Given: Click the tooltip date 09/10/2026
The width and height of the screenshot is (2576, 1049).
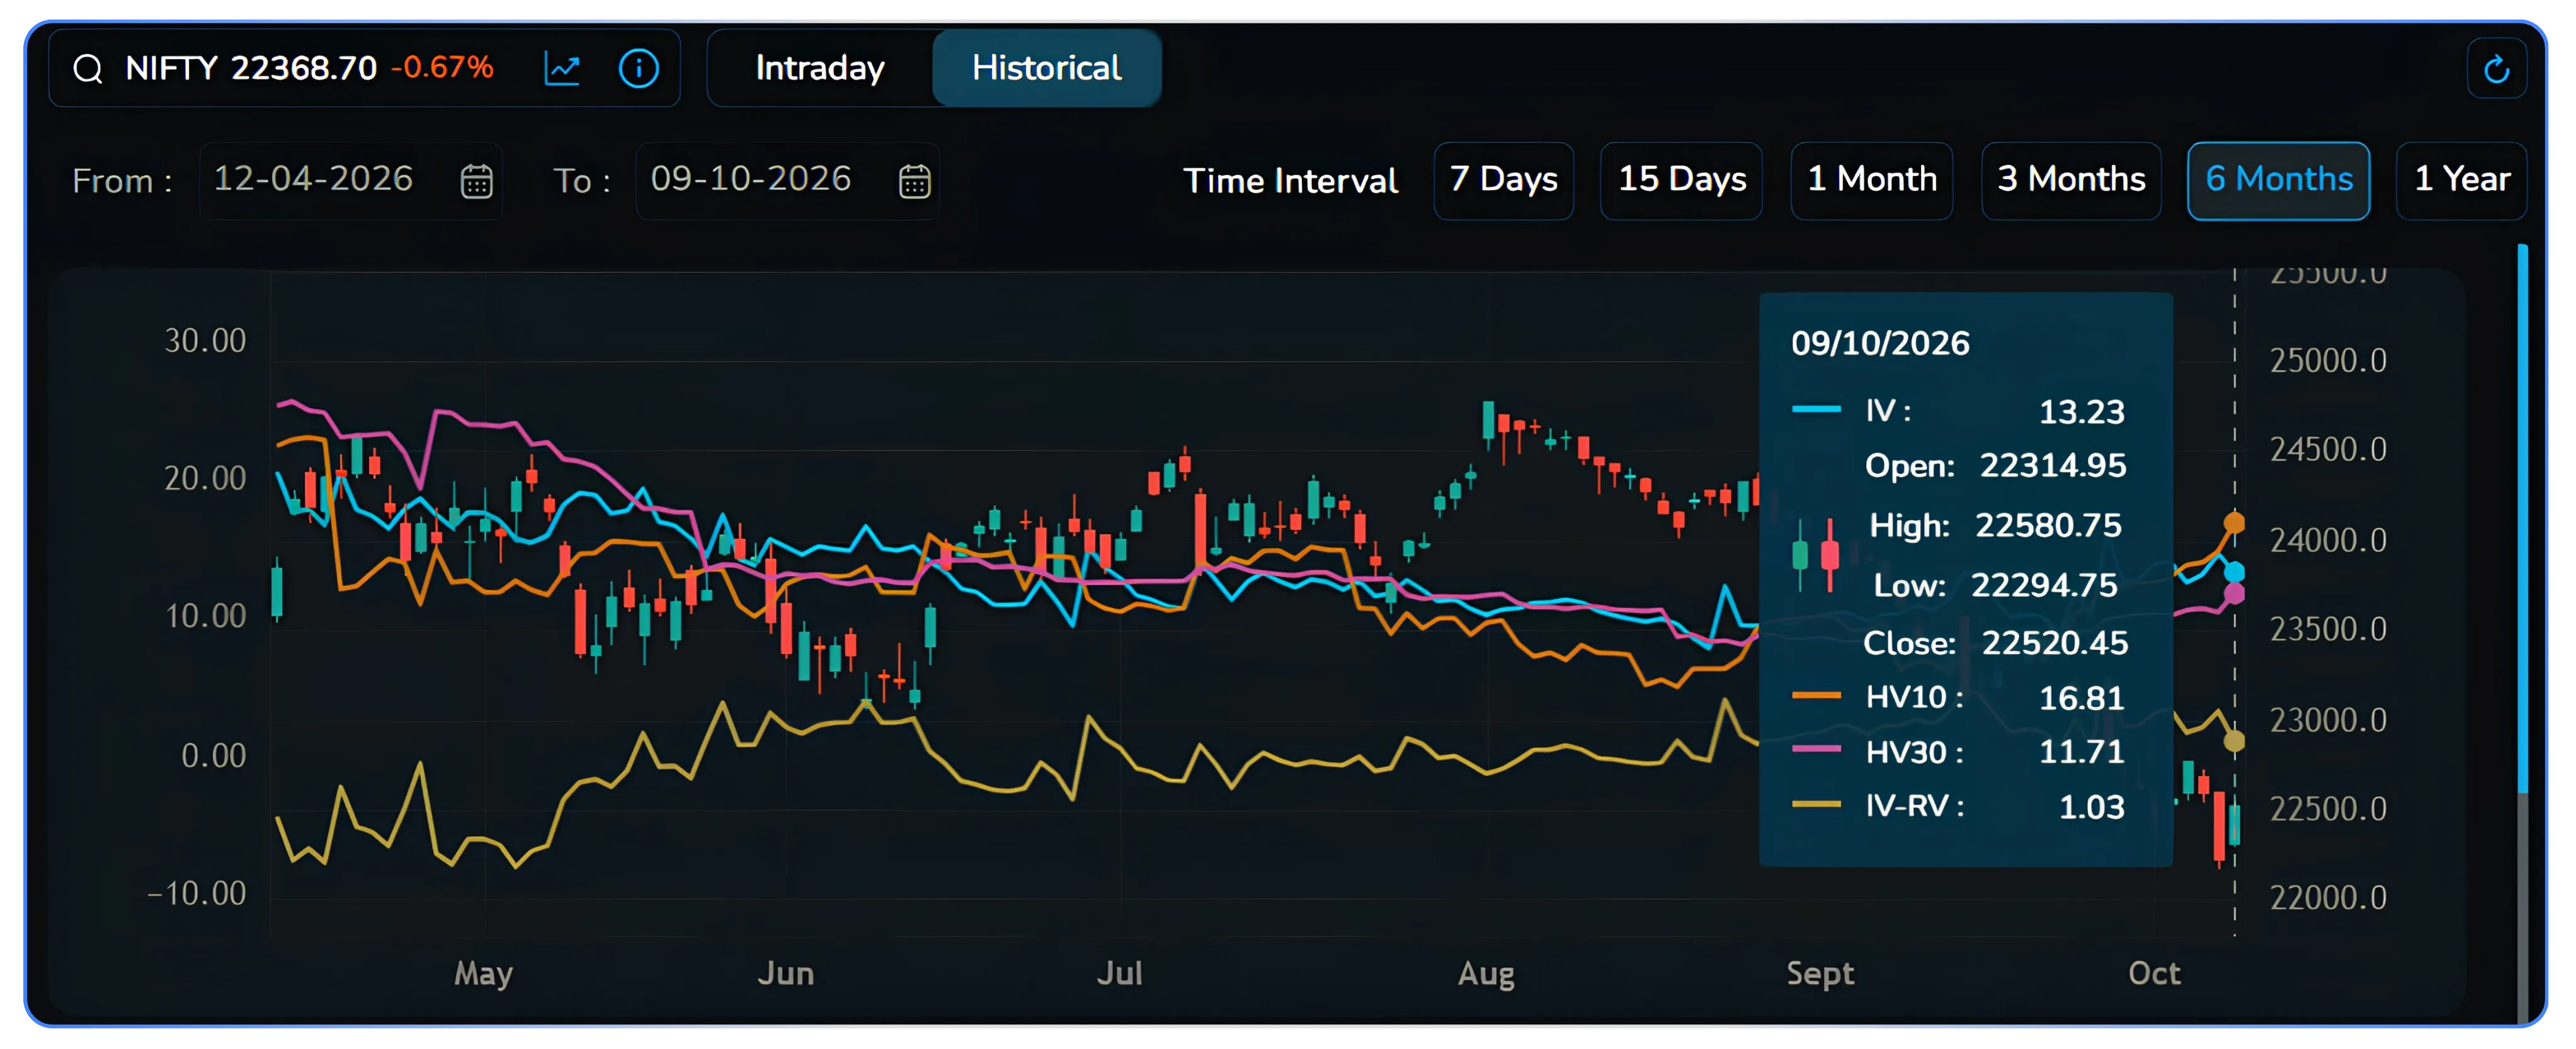Looking at the screenshot, I should (1879, 343).
